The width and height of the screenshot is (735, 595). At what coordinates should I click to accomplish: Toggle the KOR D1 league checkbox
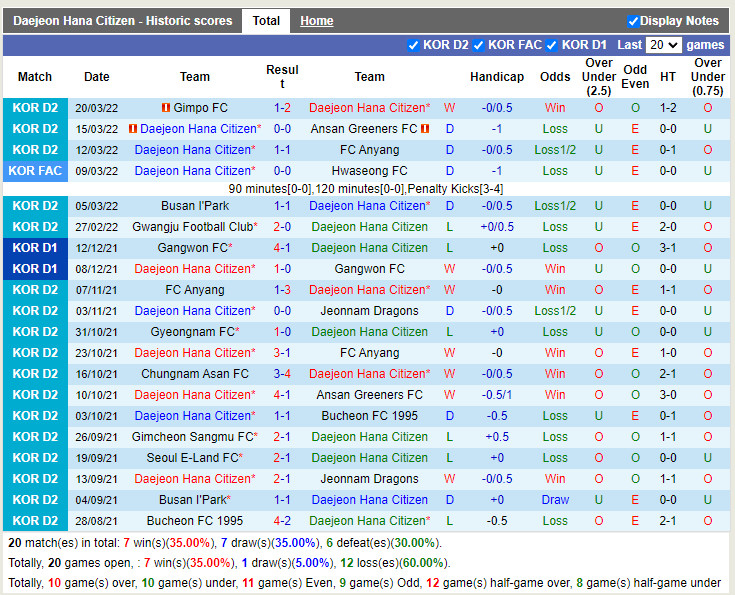tap(551, 45)
